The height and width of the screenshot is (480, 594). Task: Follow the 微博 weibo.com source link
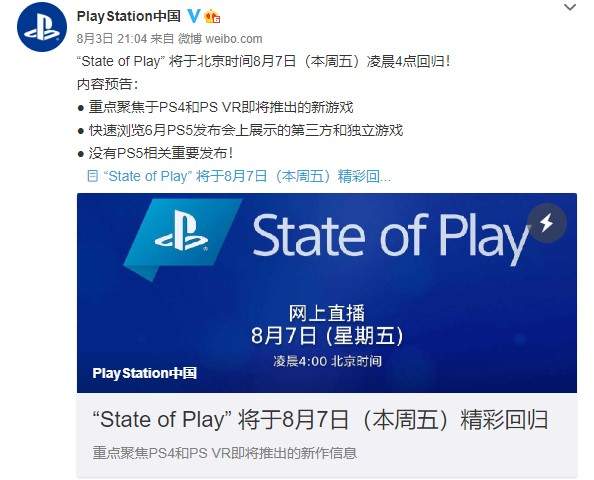220,38
